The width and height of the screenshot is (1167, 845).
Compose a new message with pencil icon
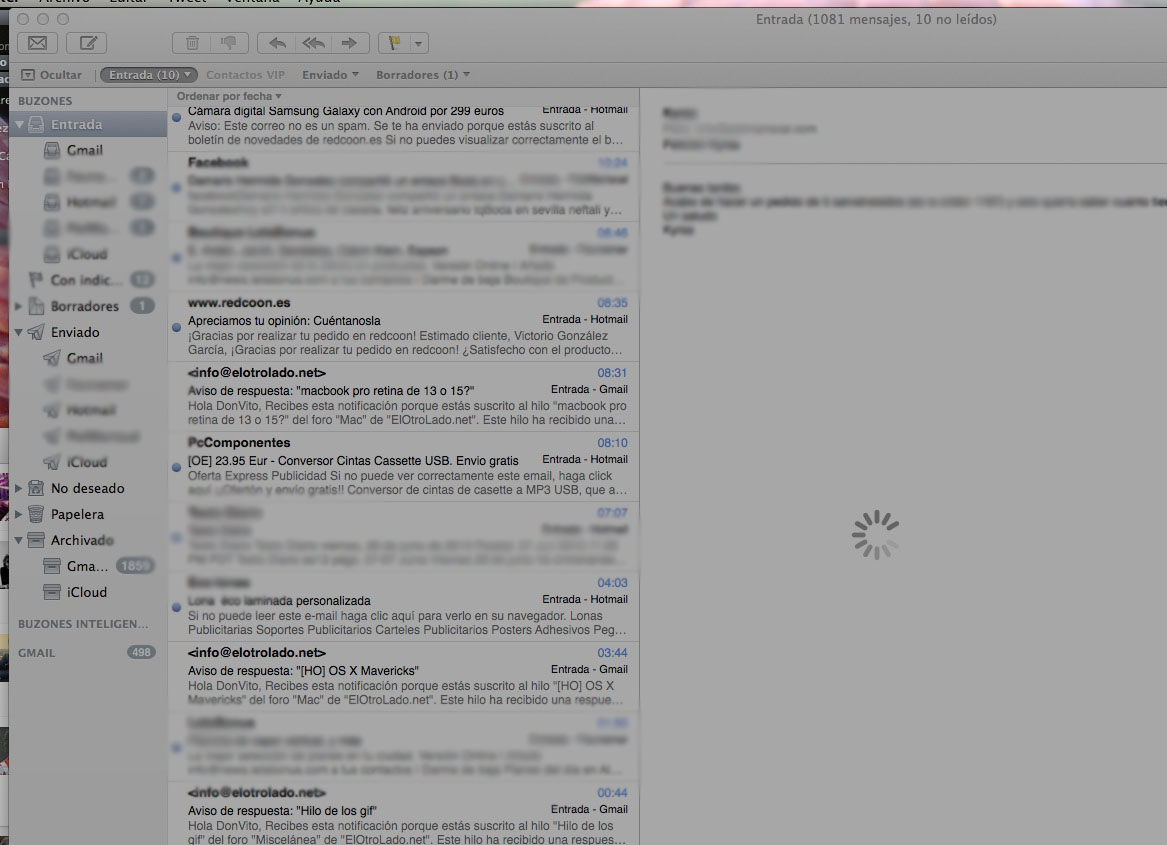pos(87,43)
